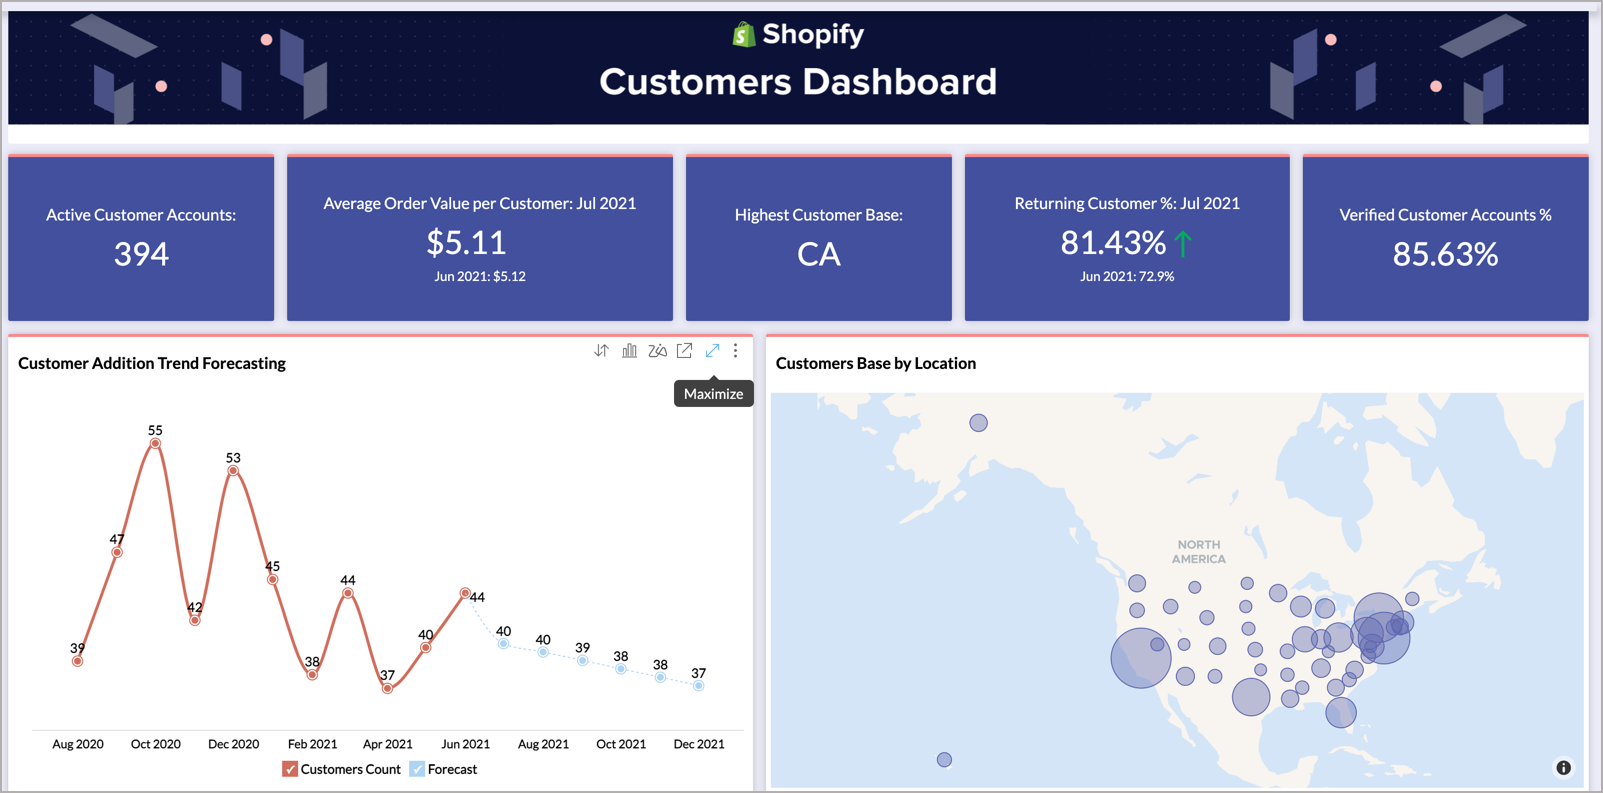The width and height of the screenshot is (1603, 793).
Task: Click the Dec 2021 forecast point labeled 37
Action: tap(699, 686)
